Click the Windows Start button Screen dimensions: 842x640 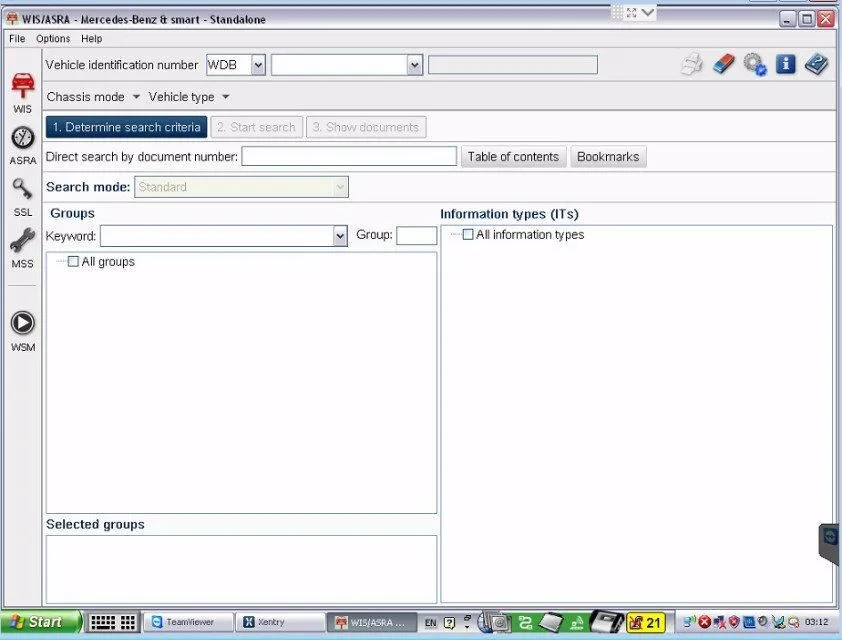click(40, 622)
